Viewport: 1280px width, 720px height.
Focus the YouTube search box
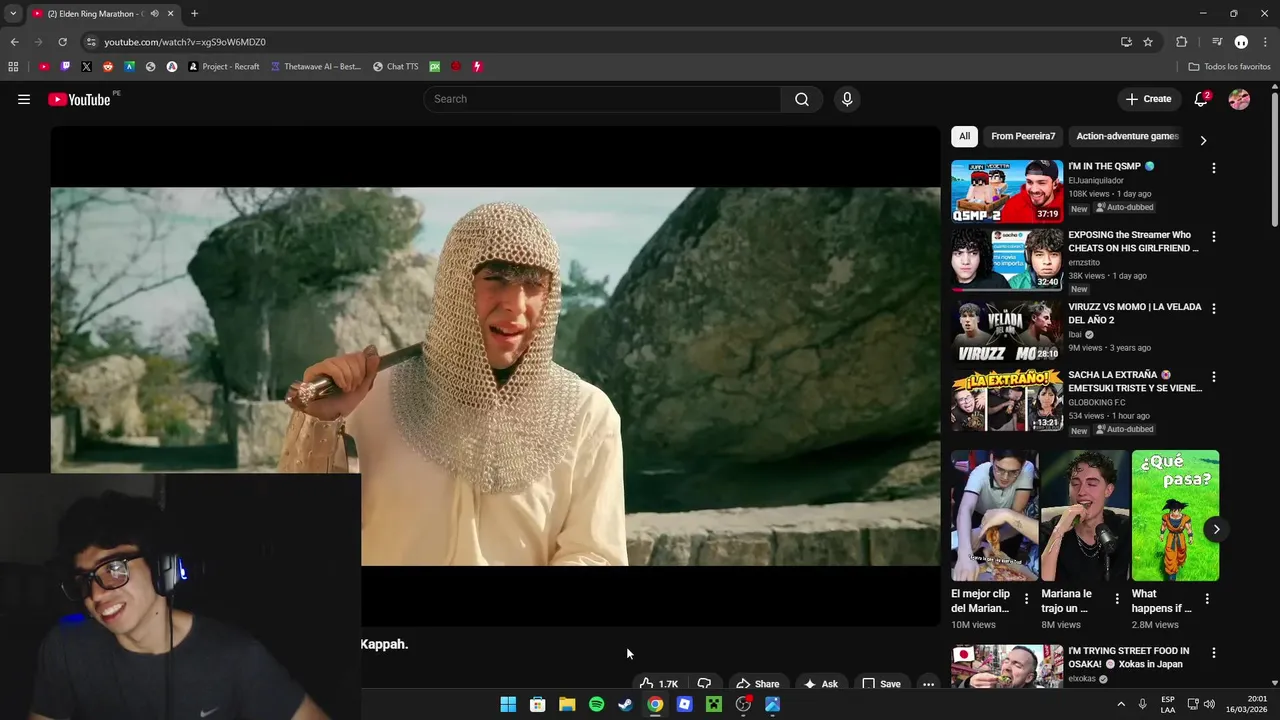602,99
